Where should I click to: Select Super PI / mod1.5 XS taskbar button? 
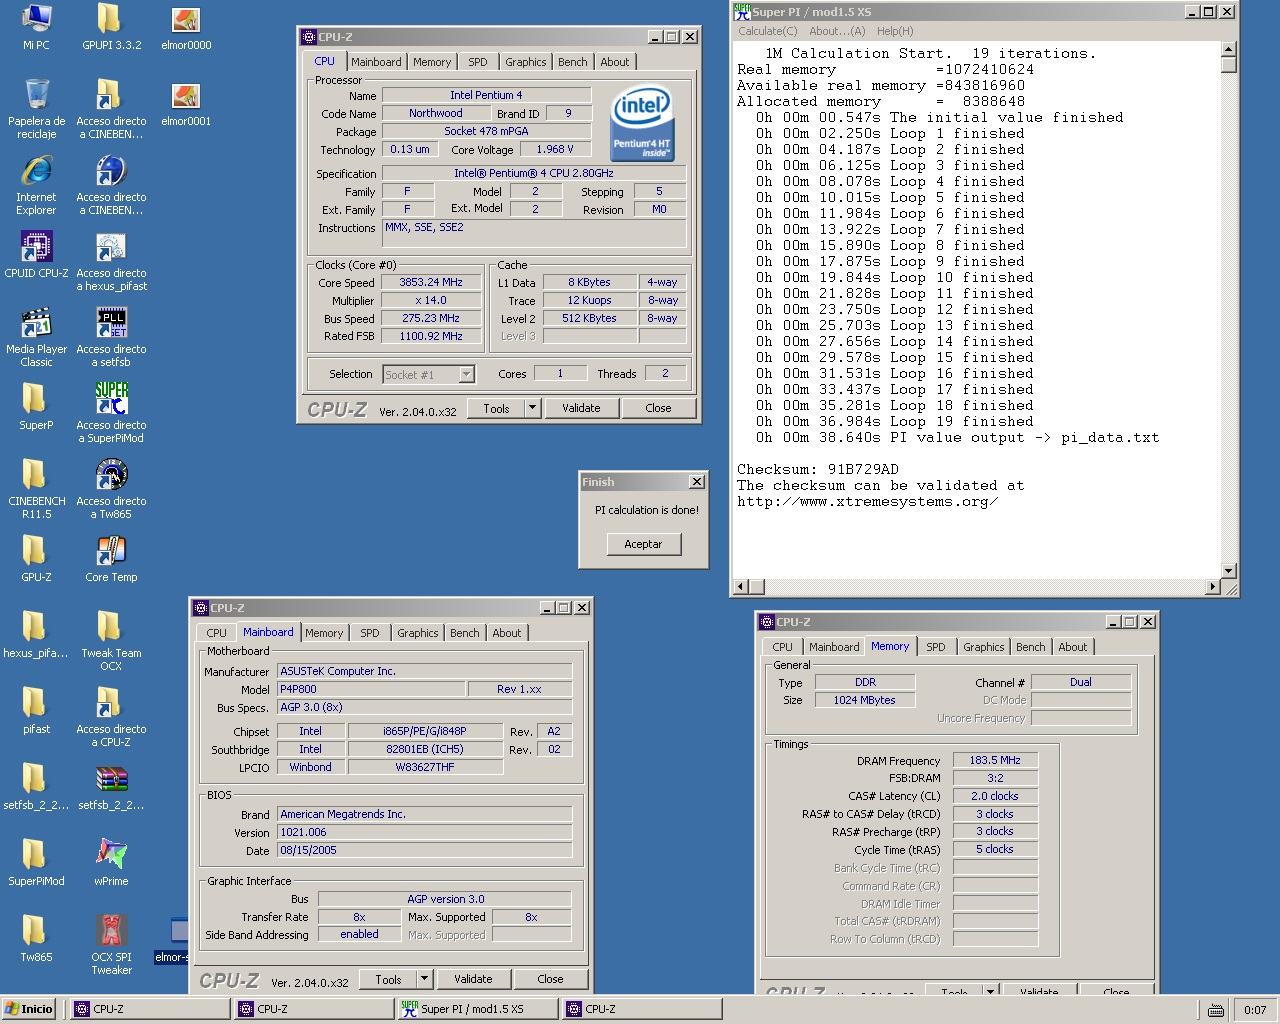[x=477, y=1009]
